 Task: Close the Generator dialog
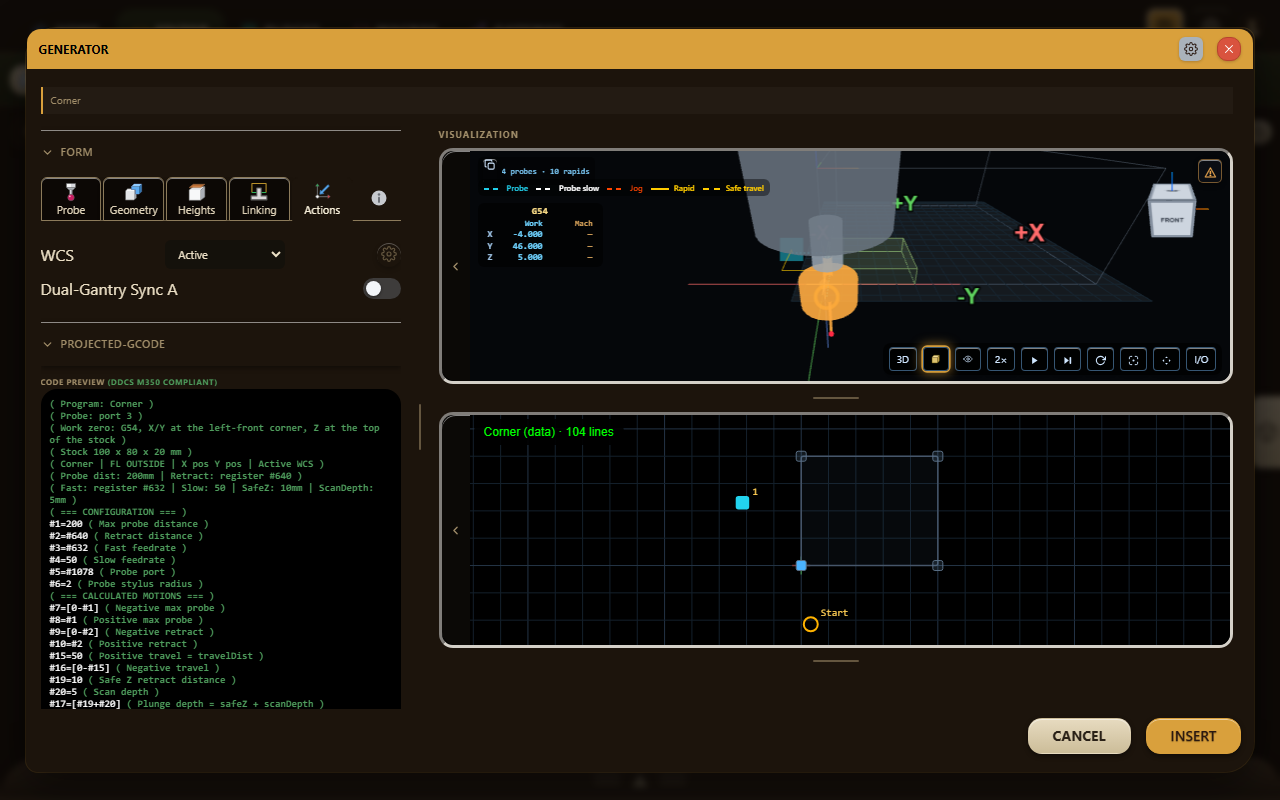click(1229, 49)
